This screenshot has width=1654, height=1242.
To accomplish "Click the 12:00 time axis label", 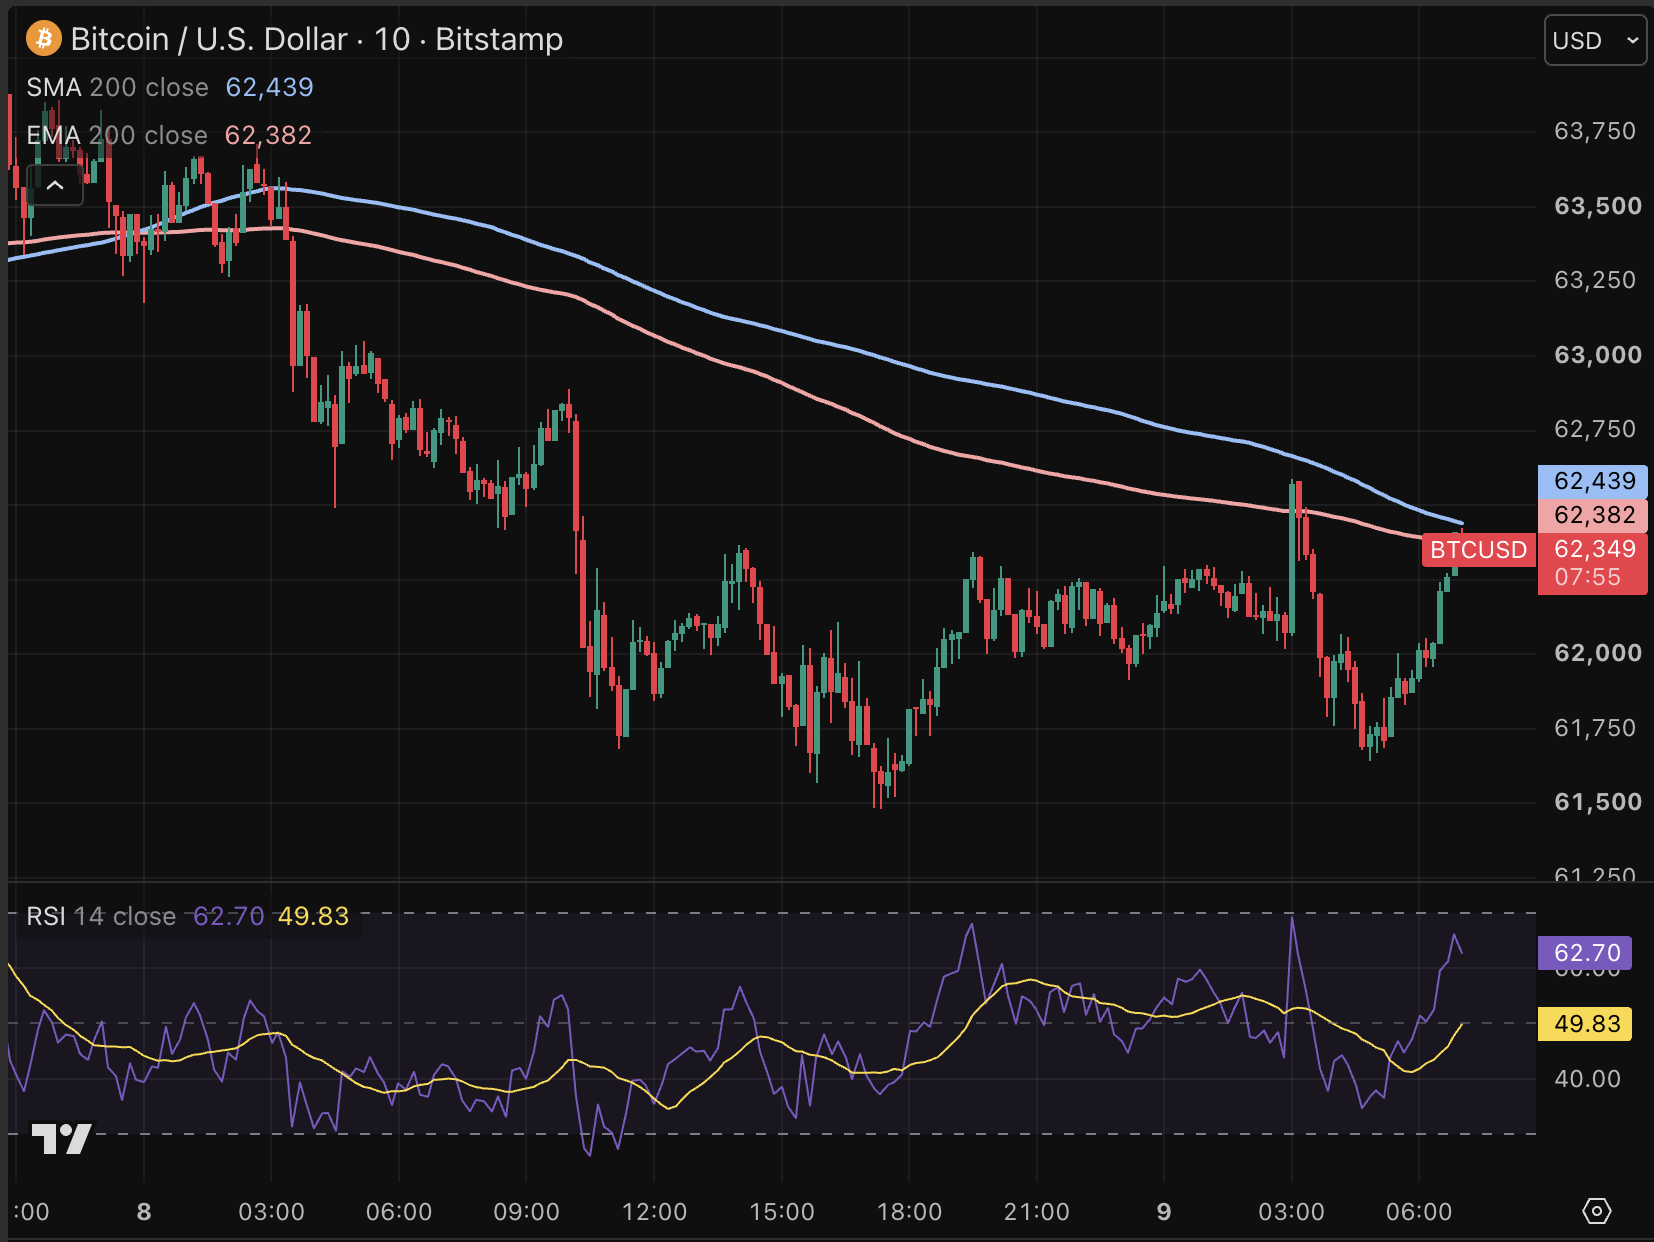I will click(654, 1212).
